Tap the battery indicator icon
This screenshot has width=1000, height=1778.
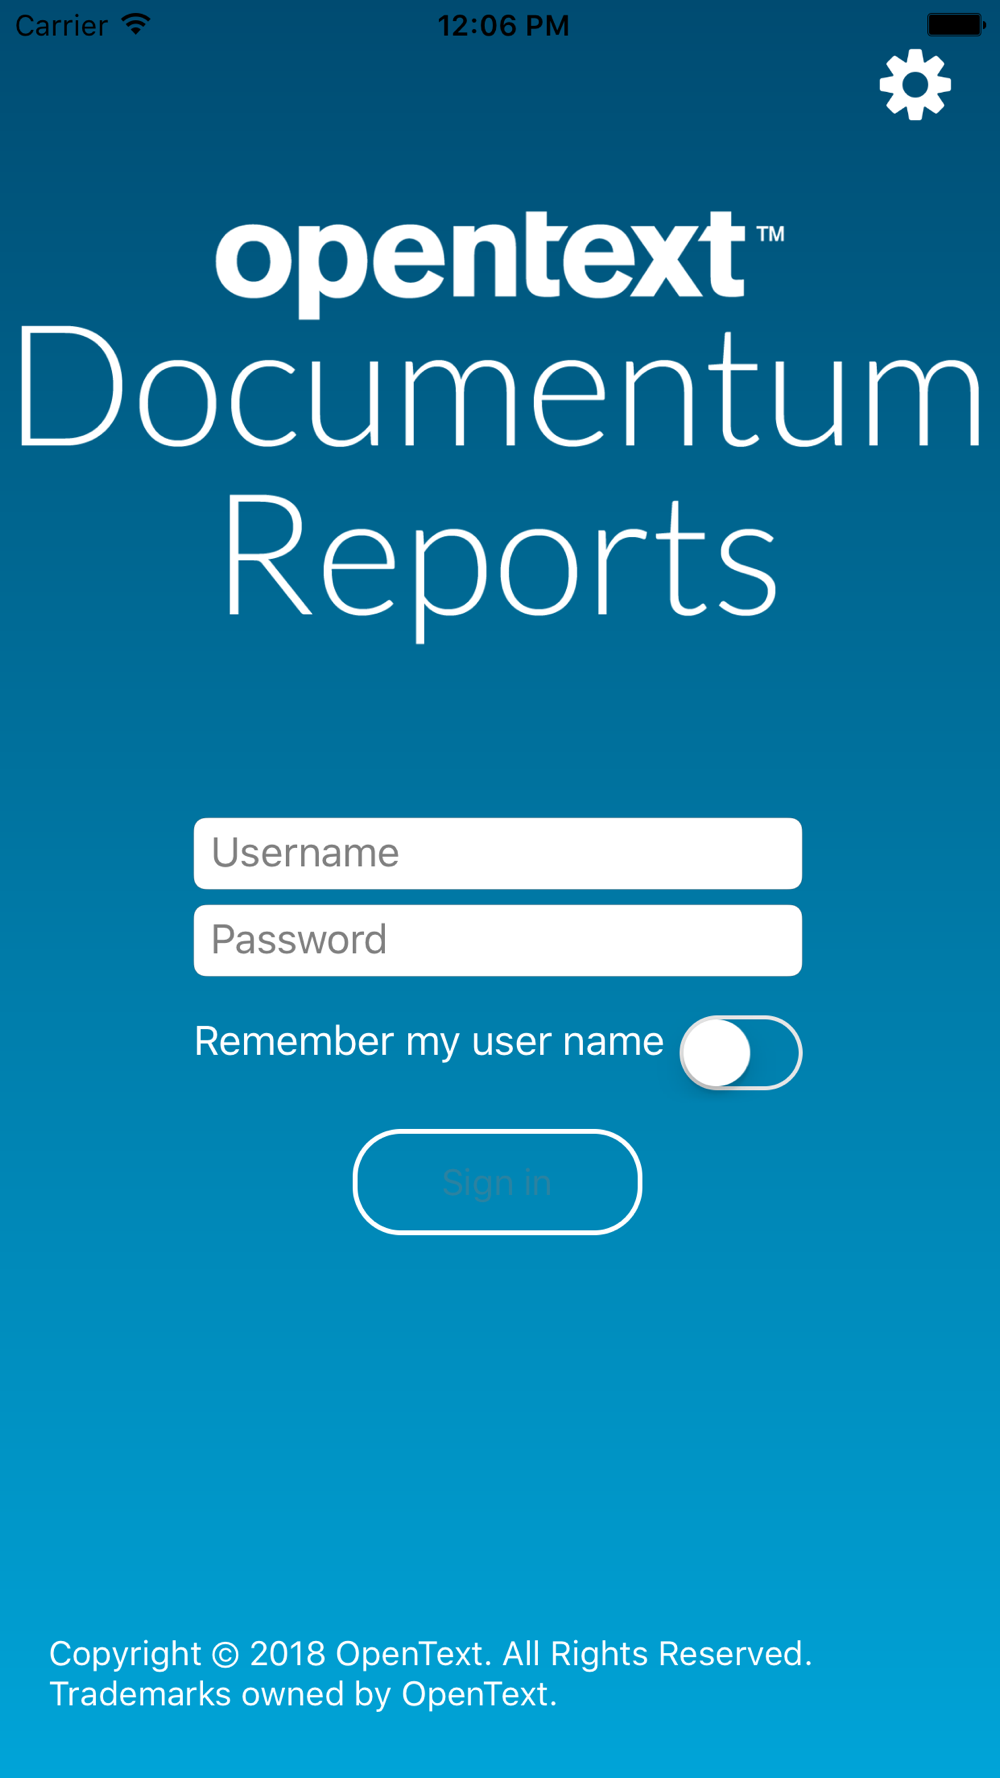[x=956, y=24]
